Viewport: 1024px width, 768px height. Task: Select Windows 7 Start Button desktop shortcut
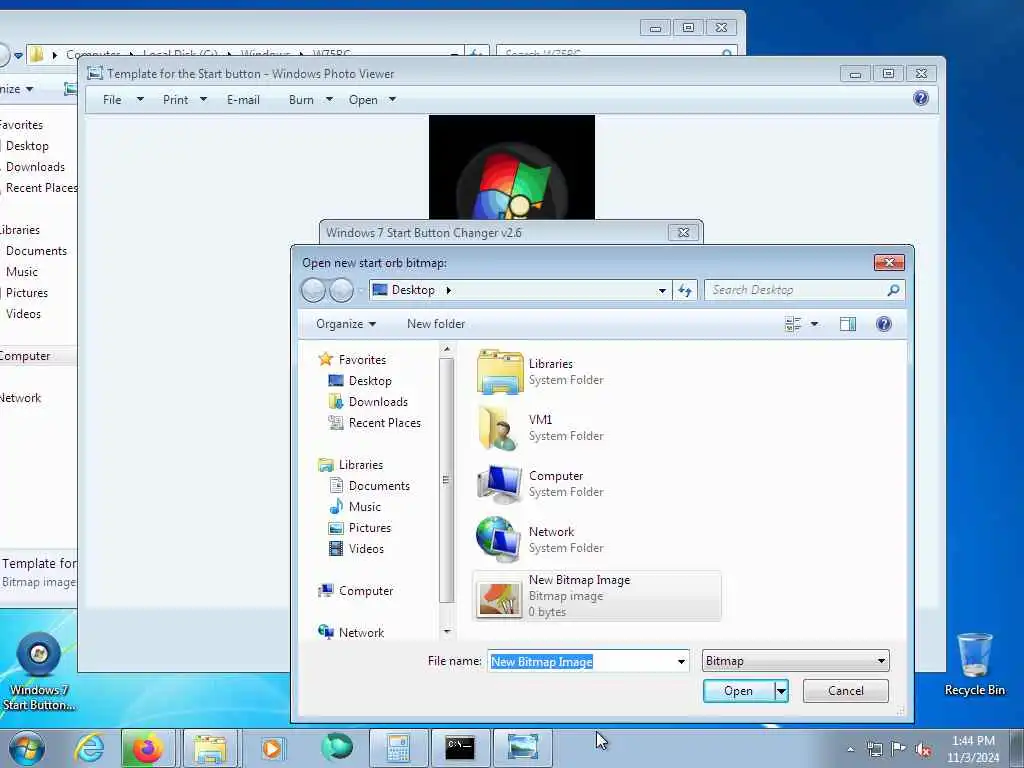pyautogui.click(x=39, y=671)
